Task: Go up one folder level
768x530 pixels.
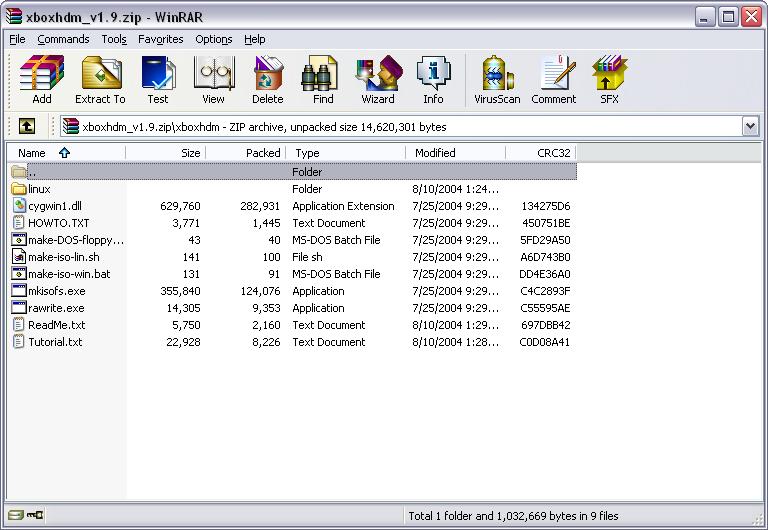Action: point(27,126)
